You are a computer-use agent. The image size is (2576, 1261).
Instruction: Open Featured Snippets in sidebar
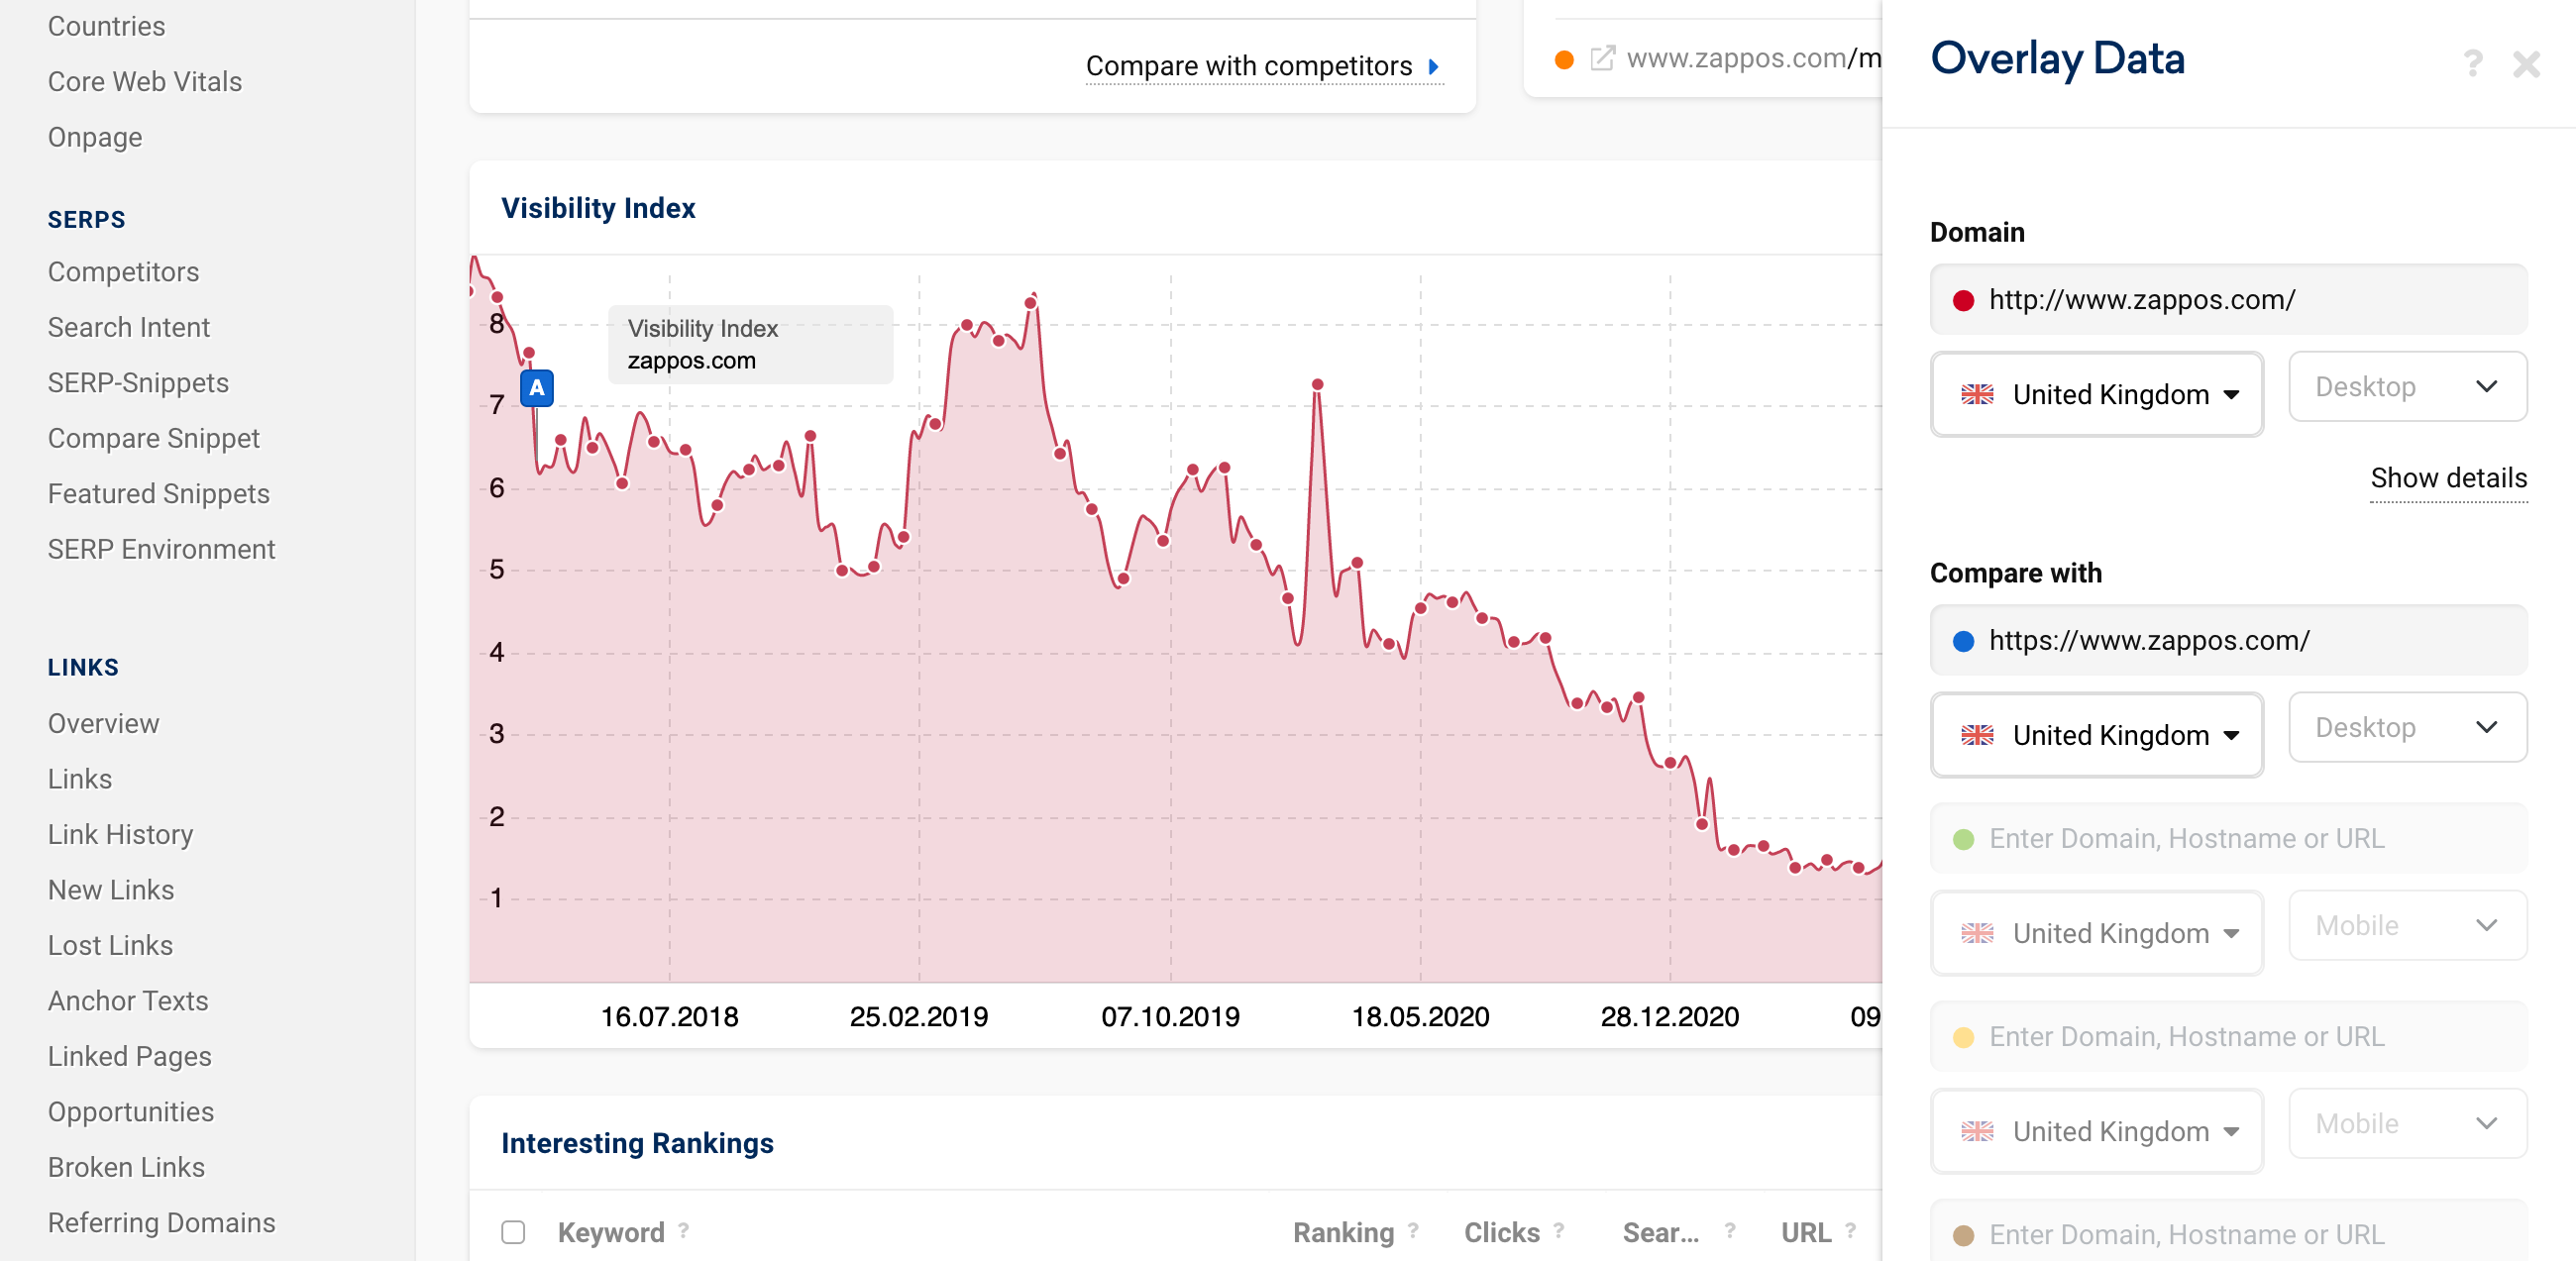[159, 494]
